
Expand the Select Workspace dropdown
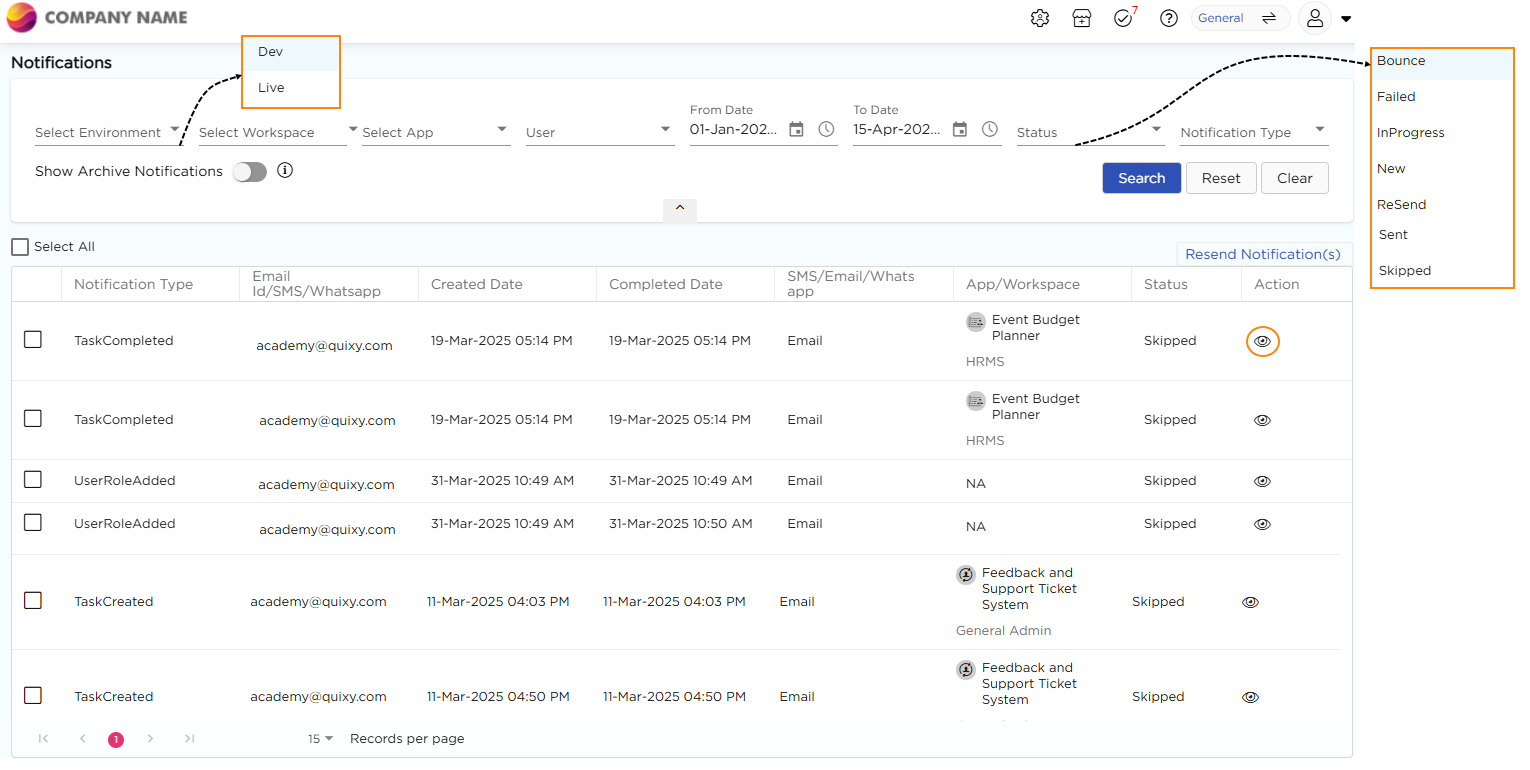pyautogui.click(x=272, y=132)
